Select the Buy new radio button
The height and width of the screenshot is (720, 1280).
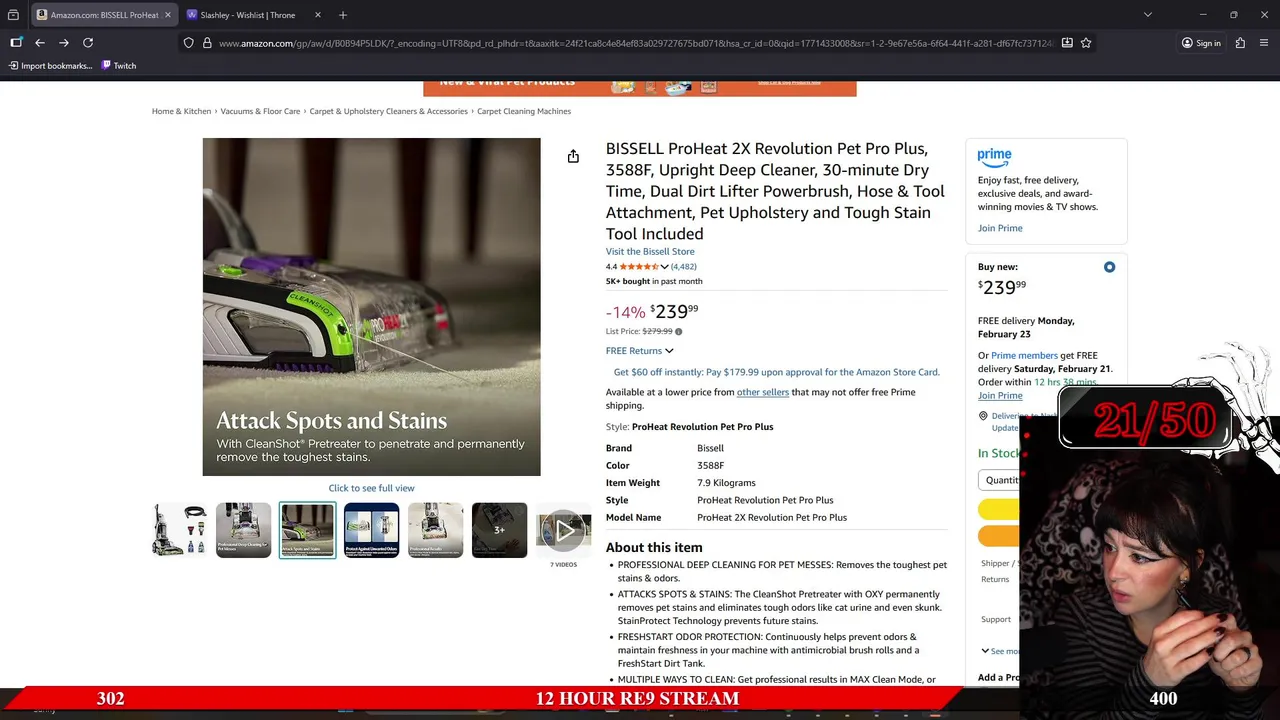pos(1109,267)
